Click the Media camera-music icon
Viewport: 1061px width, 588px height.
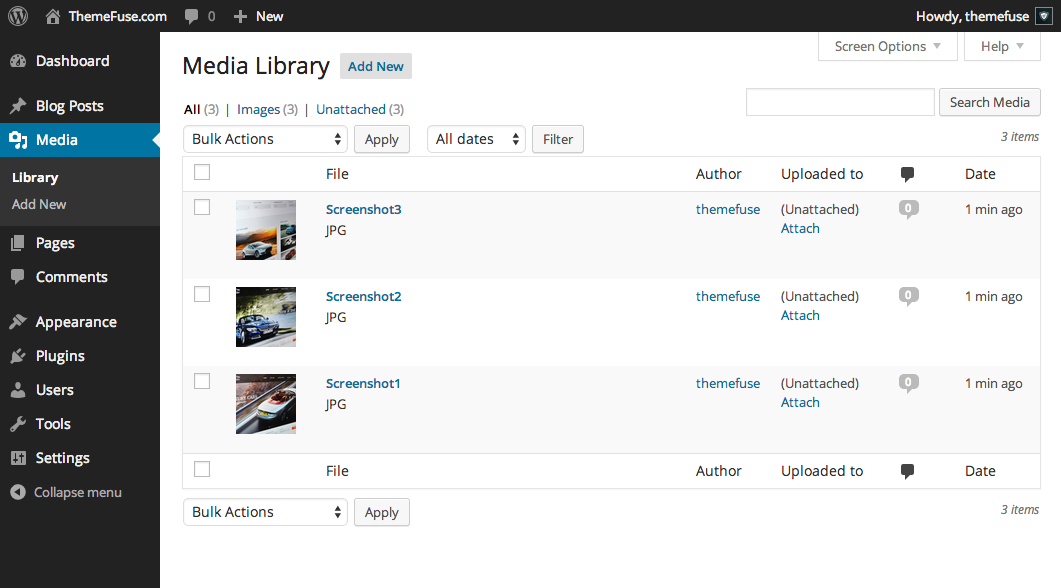[x=18, y=140]
